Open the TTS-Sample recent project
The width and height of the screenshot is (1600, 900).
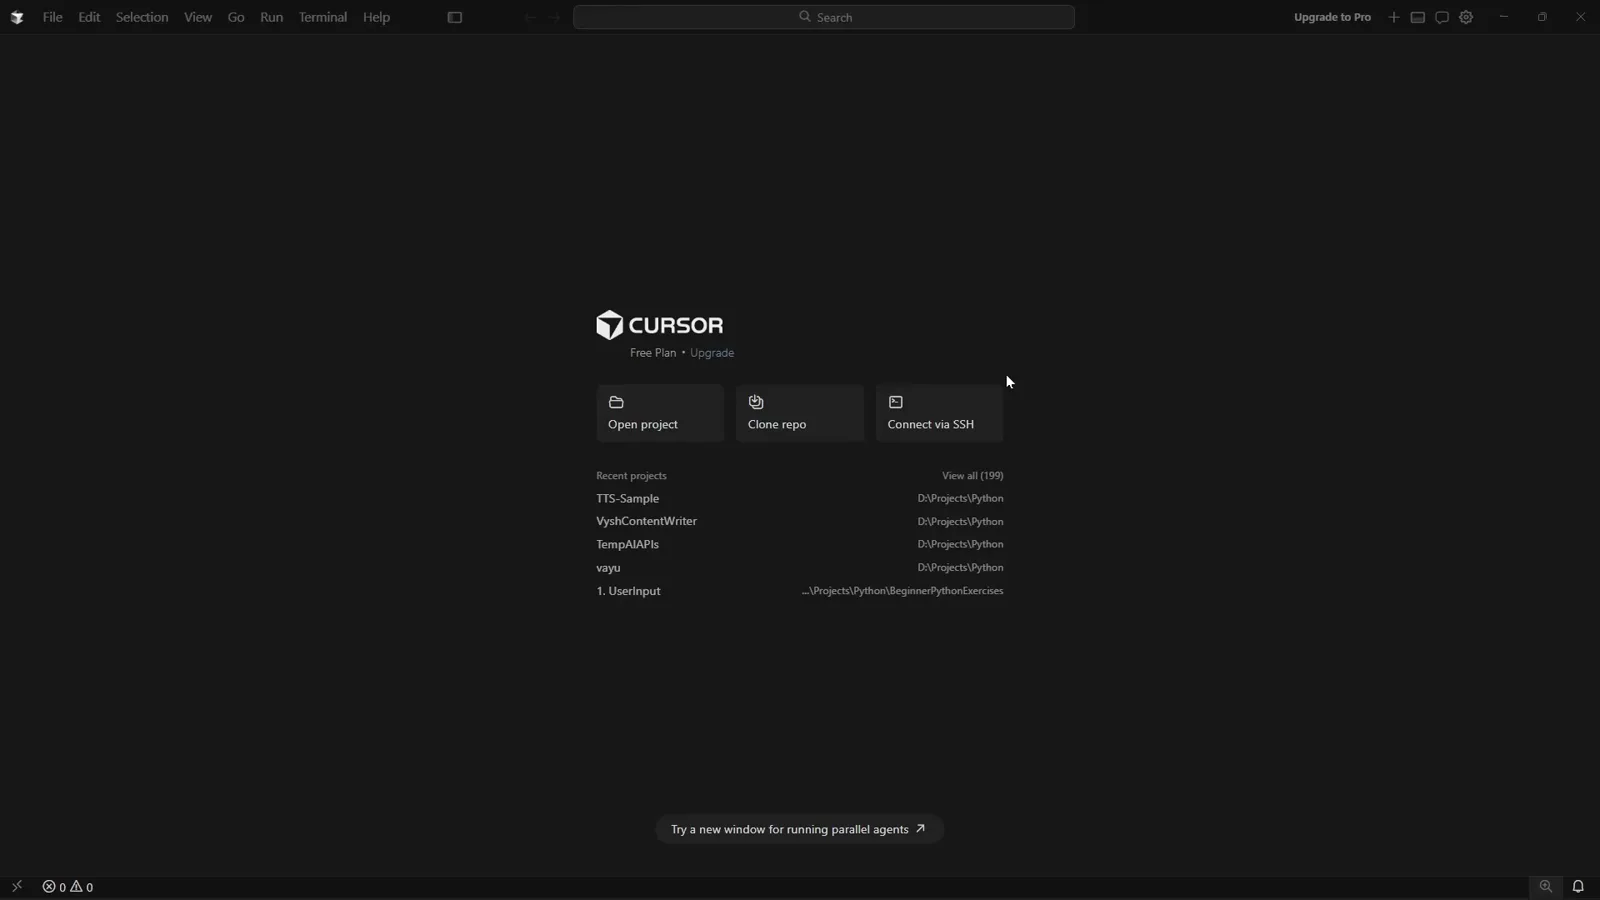point(800,498)
